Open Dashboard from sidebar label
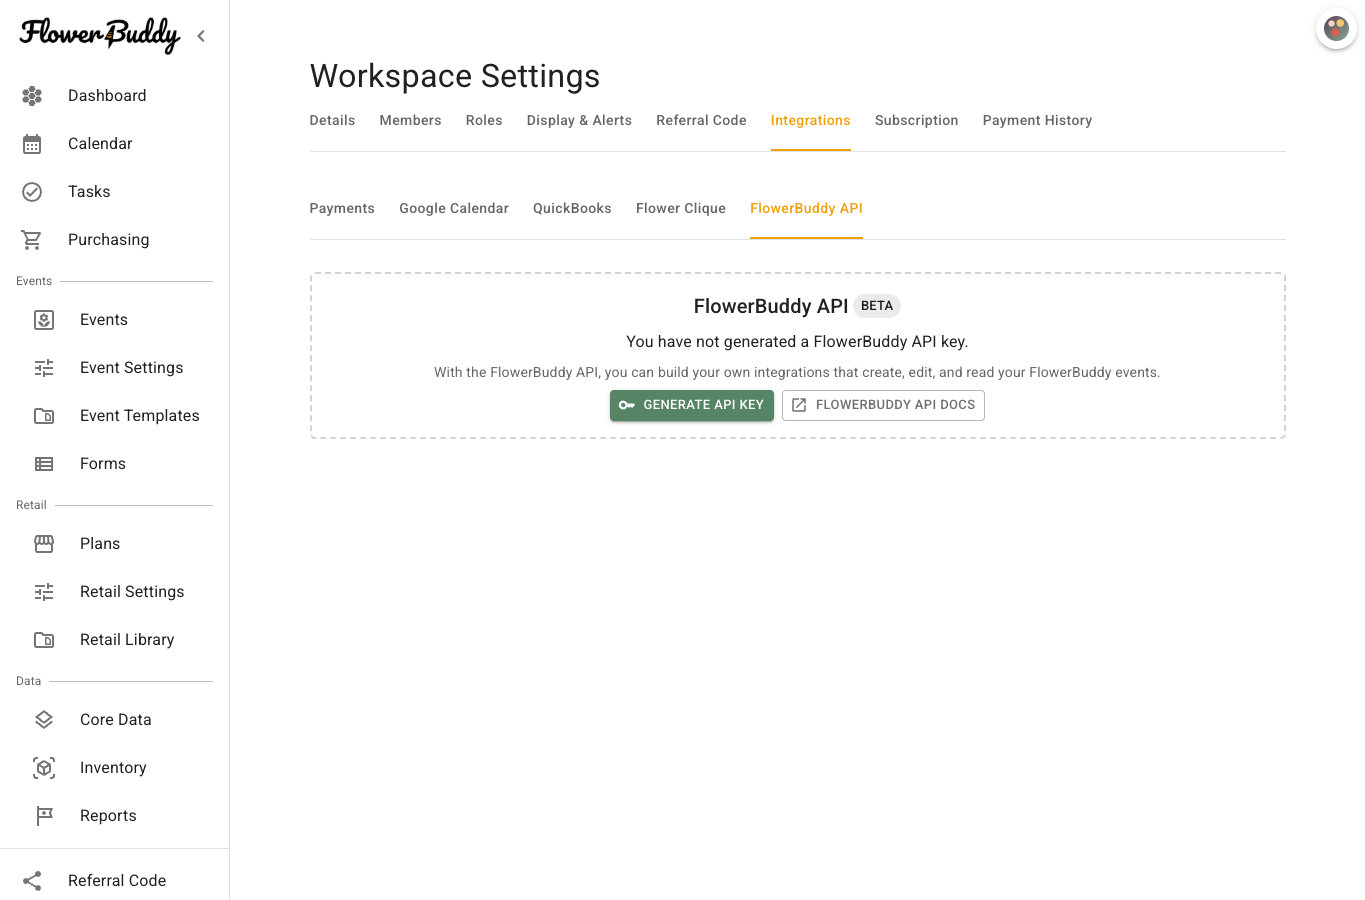Screen dimensions: 1365x900 click(x=107, y=96)
